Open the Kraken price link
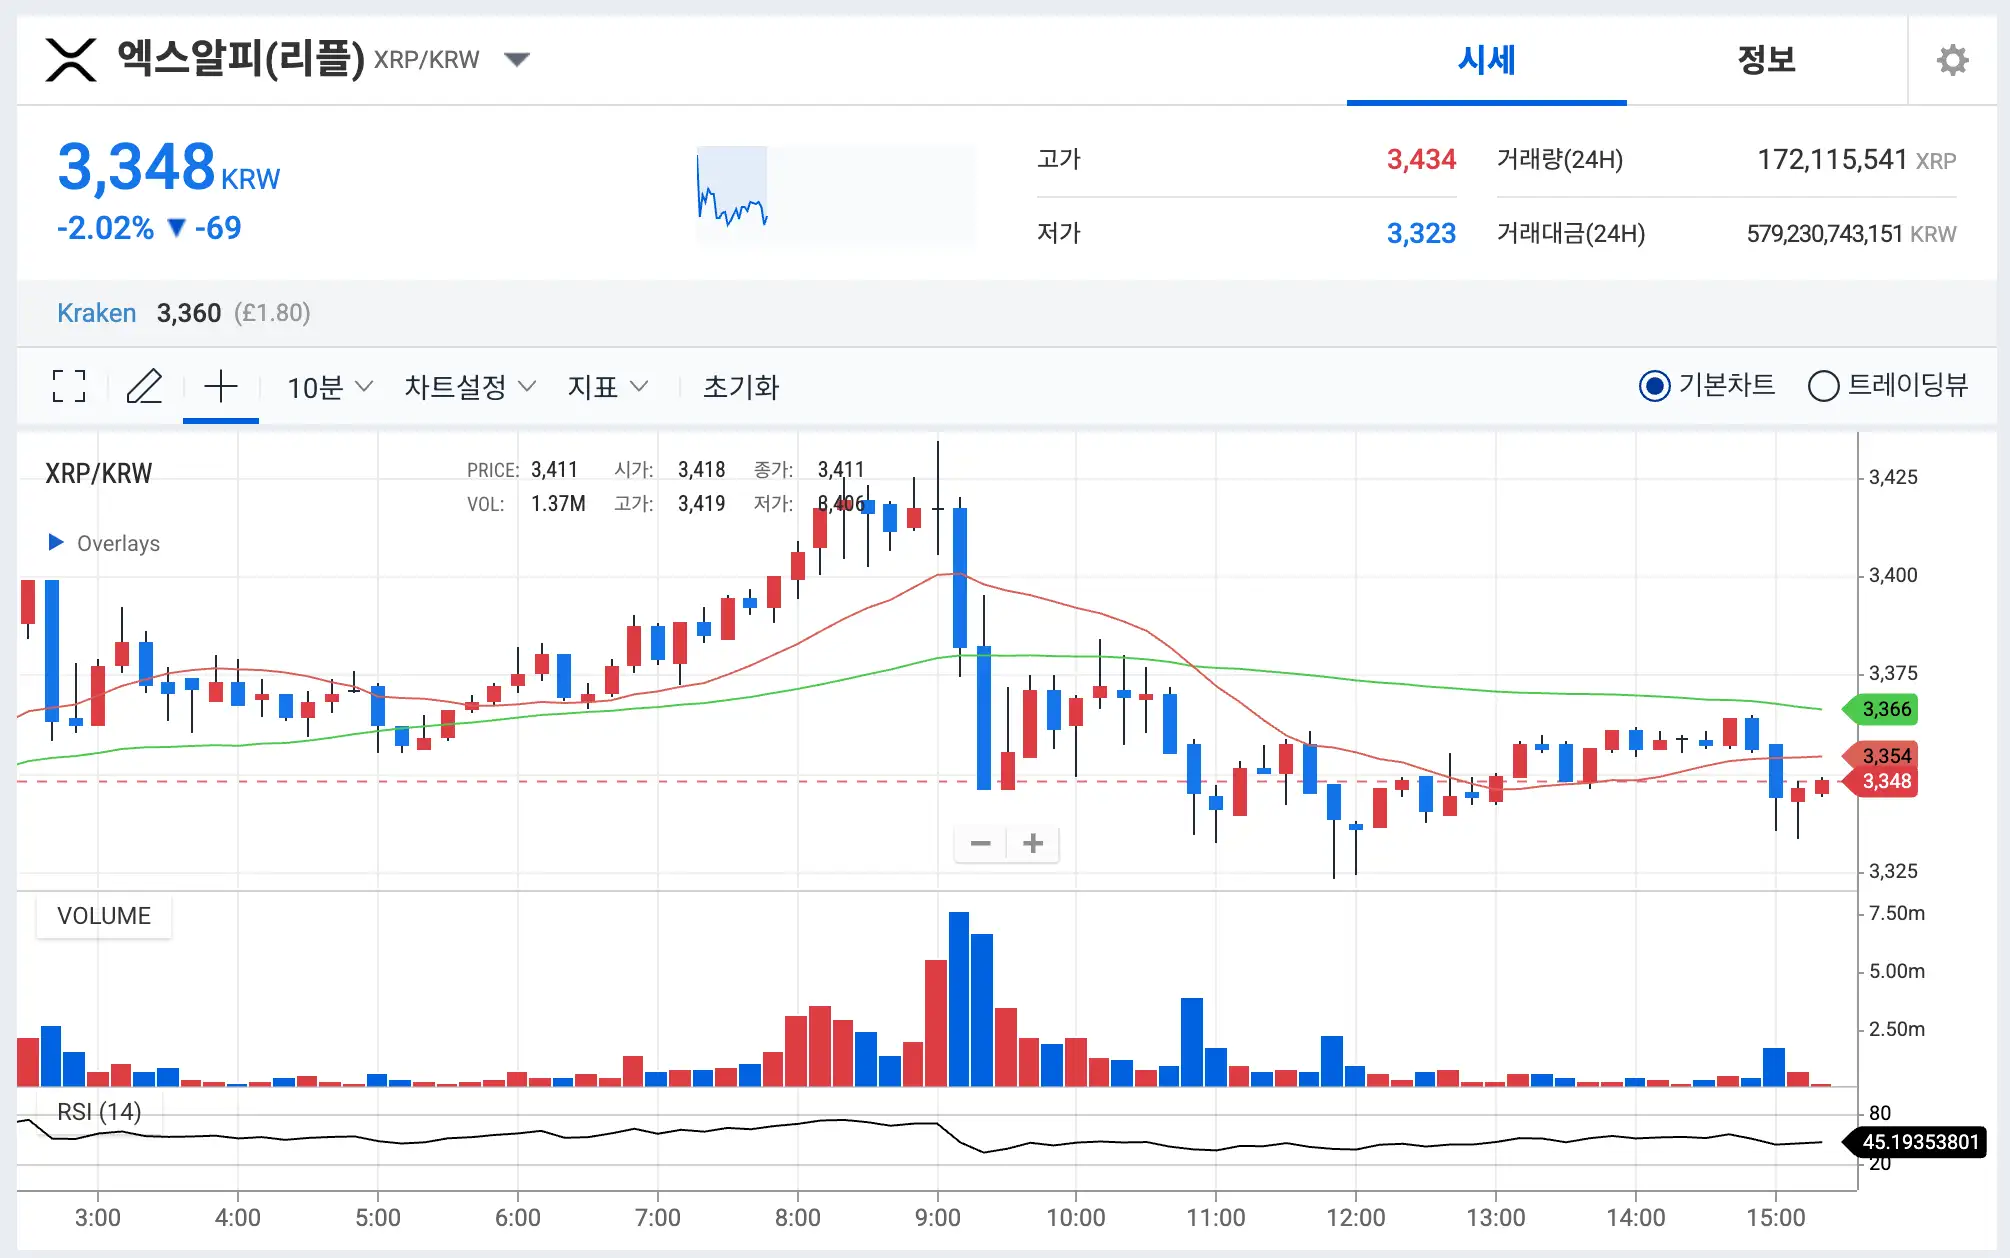The width and height of the screenshot is (2010, 1258). pos(96,313)
